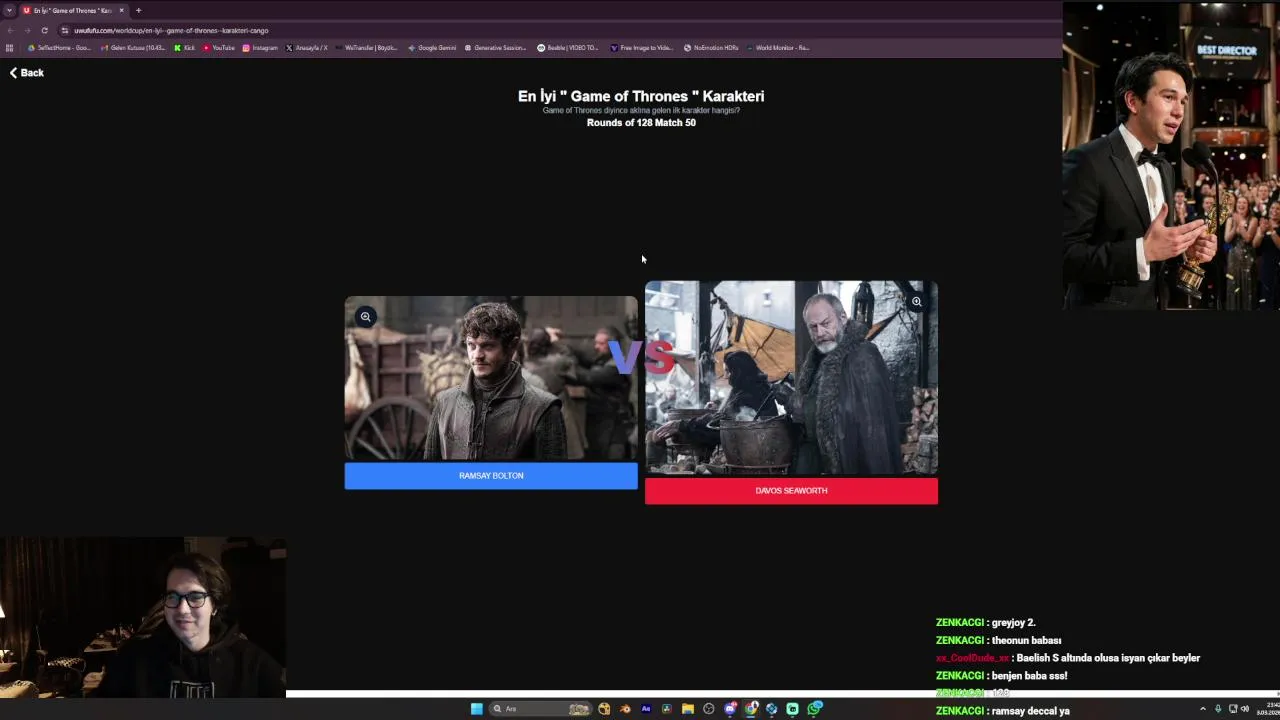Click the page title En İyi Game of Thrones Karakteri

click(x=641, y=96)
